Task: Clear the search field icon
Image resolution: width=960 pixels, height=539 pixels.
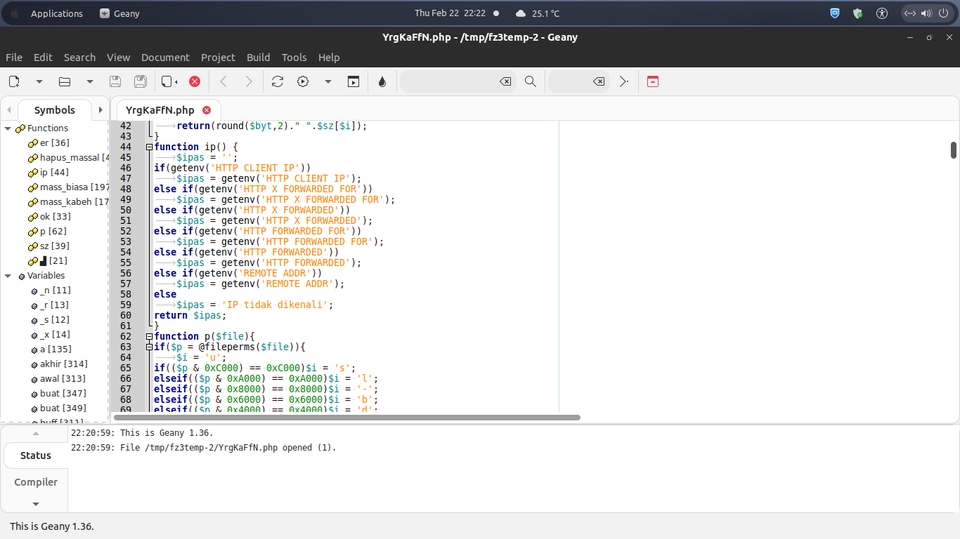Action: pos(505,81)
